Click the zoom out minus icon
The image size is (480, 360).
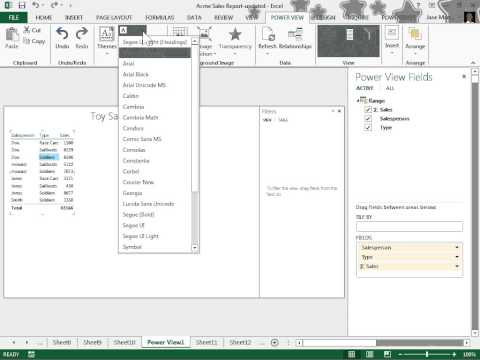pos(400,354)
